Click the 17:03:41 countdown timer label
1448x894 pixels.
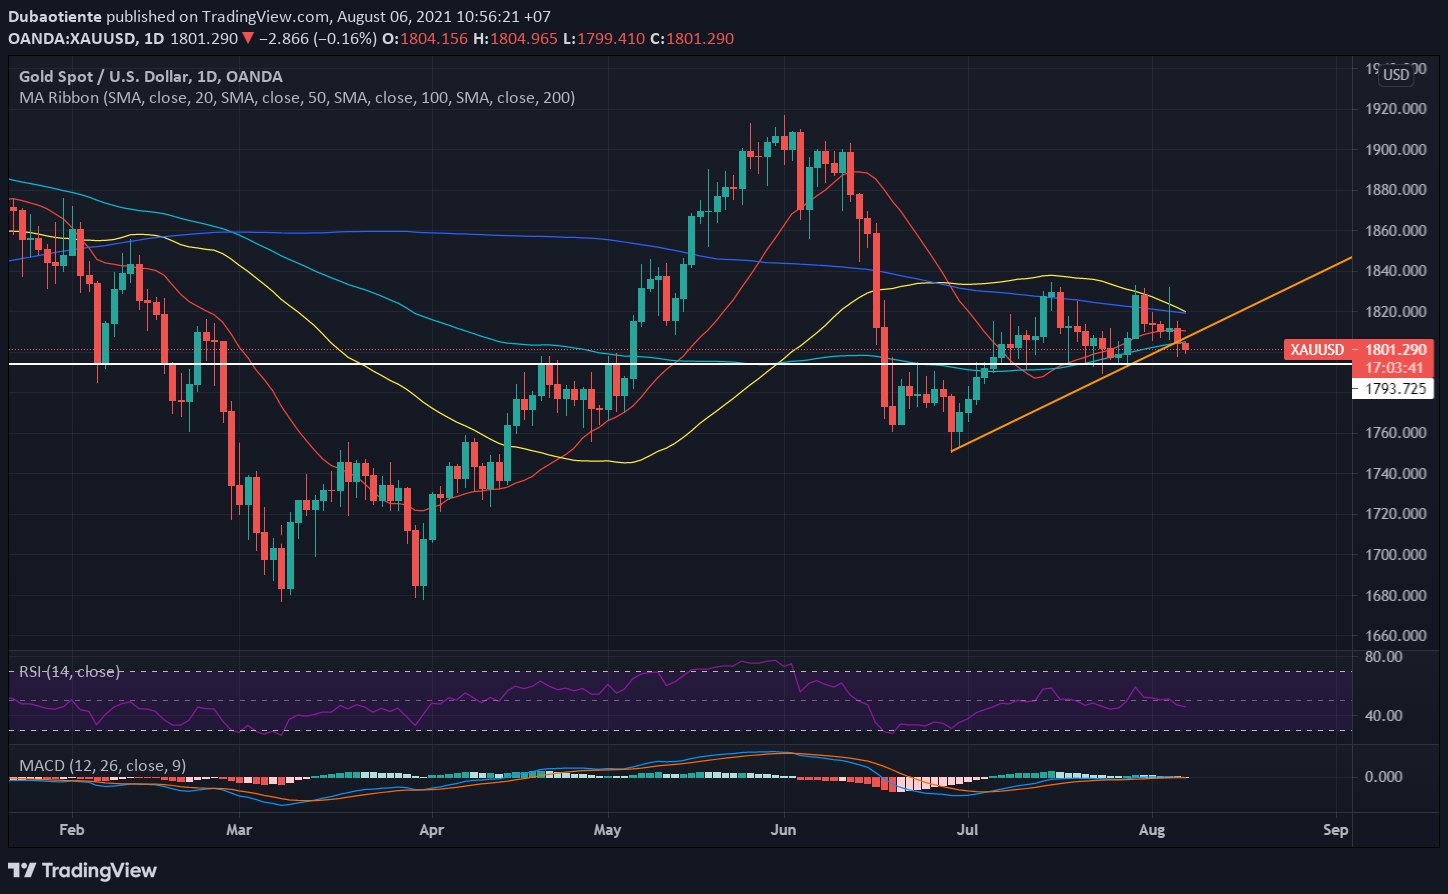1393,368
